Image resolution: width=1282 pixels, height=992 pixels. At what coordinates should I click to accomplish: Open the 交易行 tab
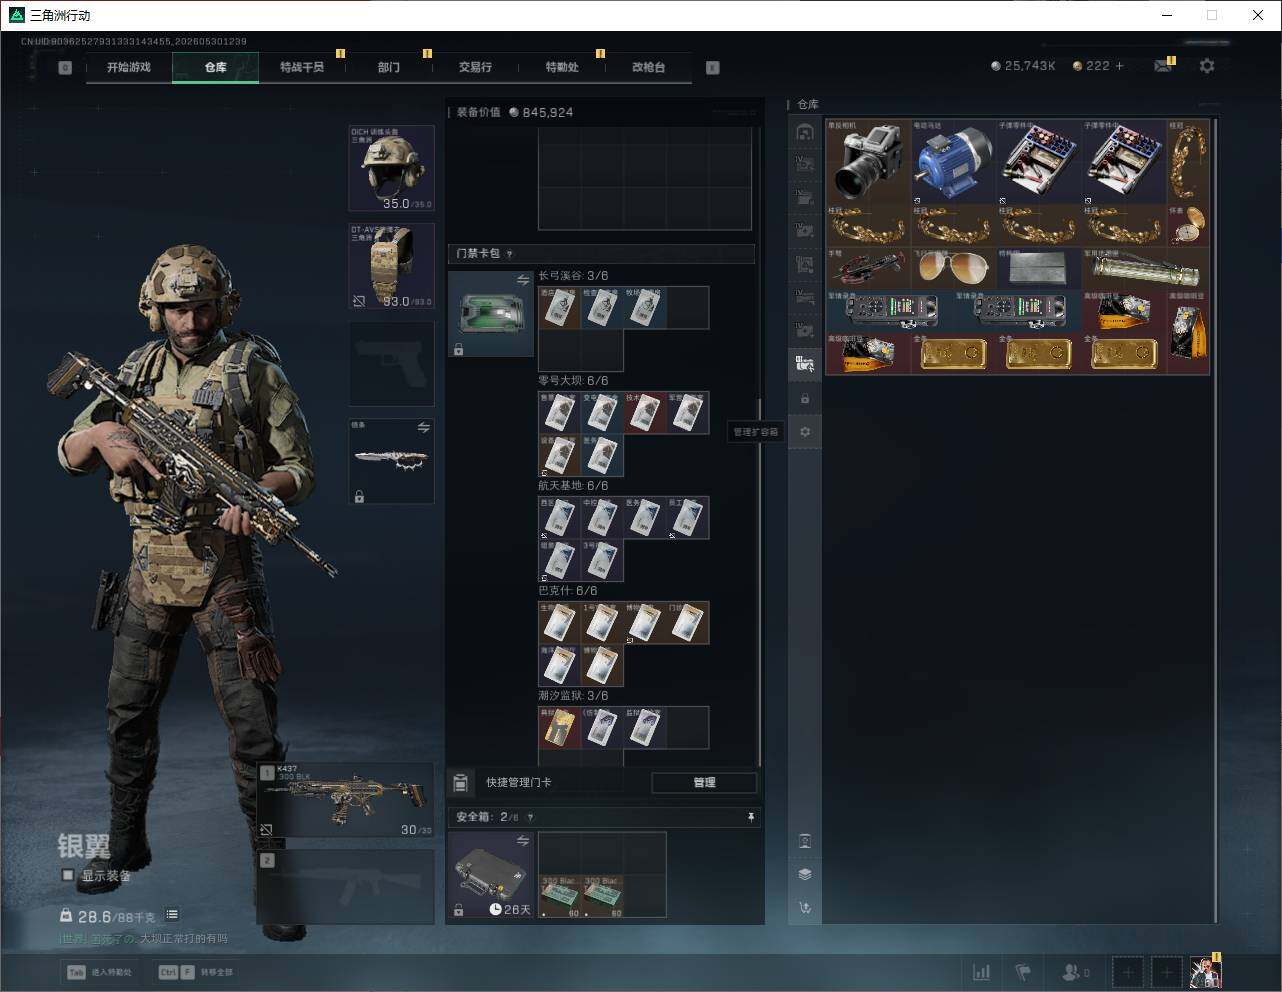tap(475, 67)
